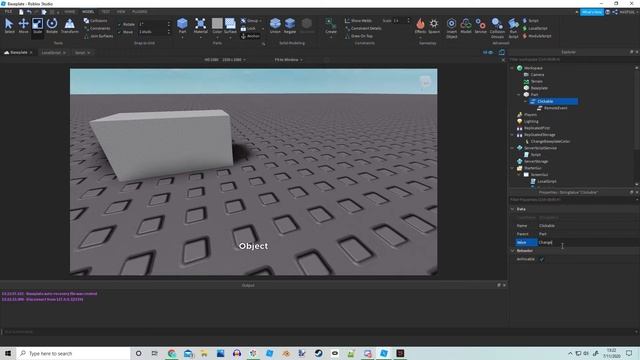
Task: Select Camera in the Explorer tree
Action: tap(533, 75)
